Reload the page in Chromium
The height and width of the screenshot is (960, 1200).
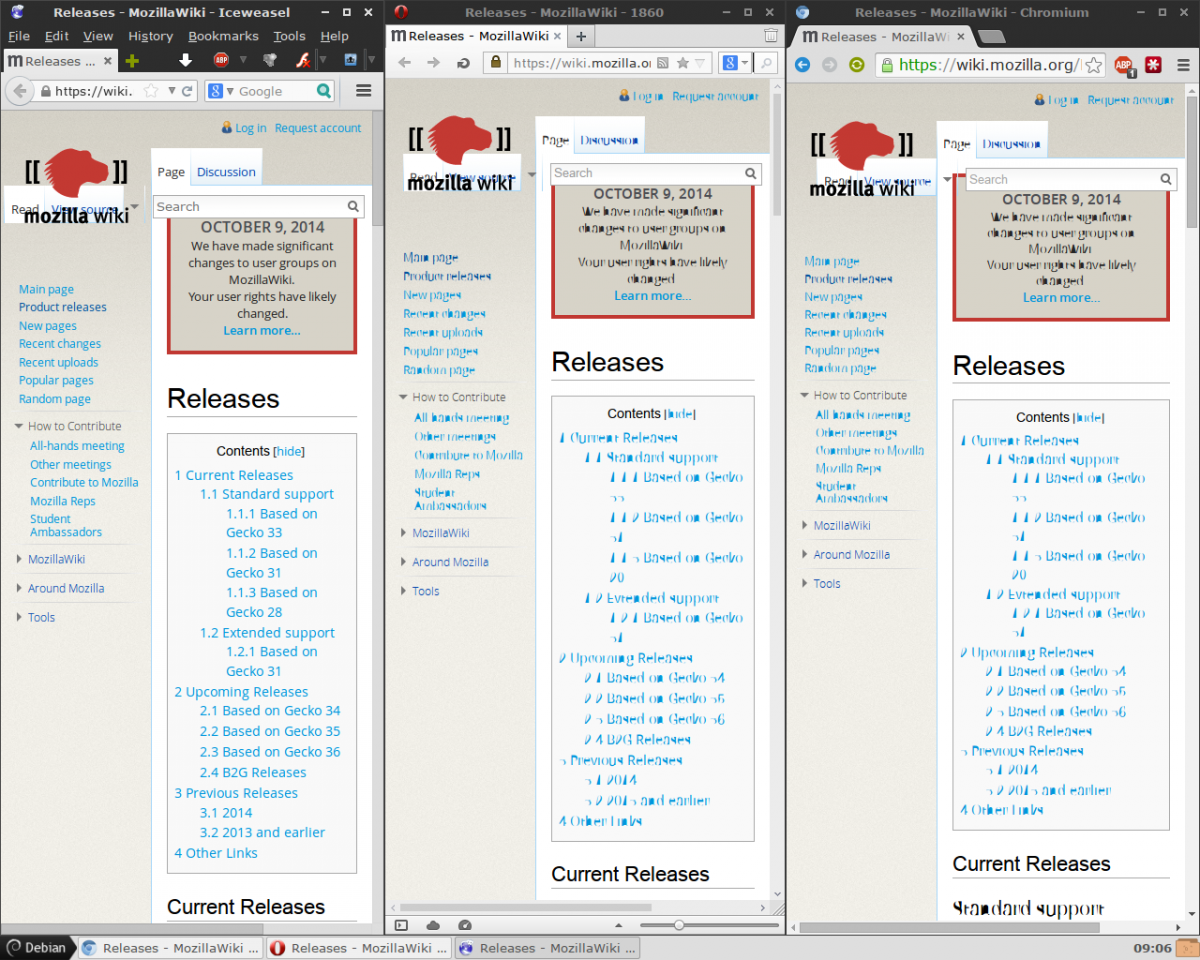click(856, 65)
